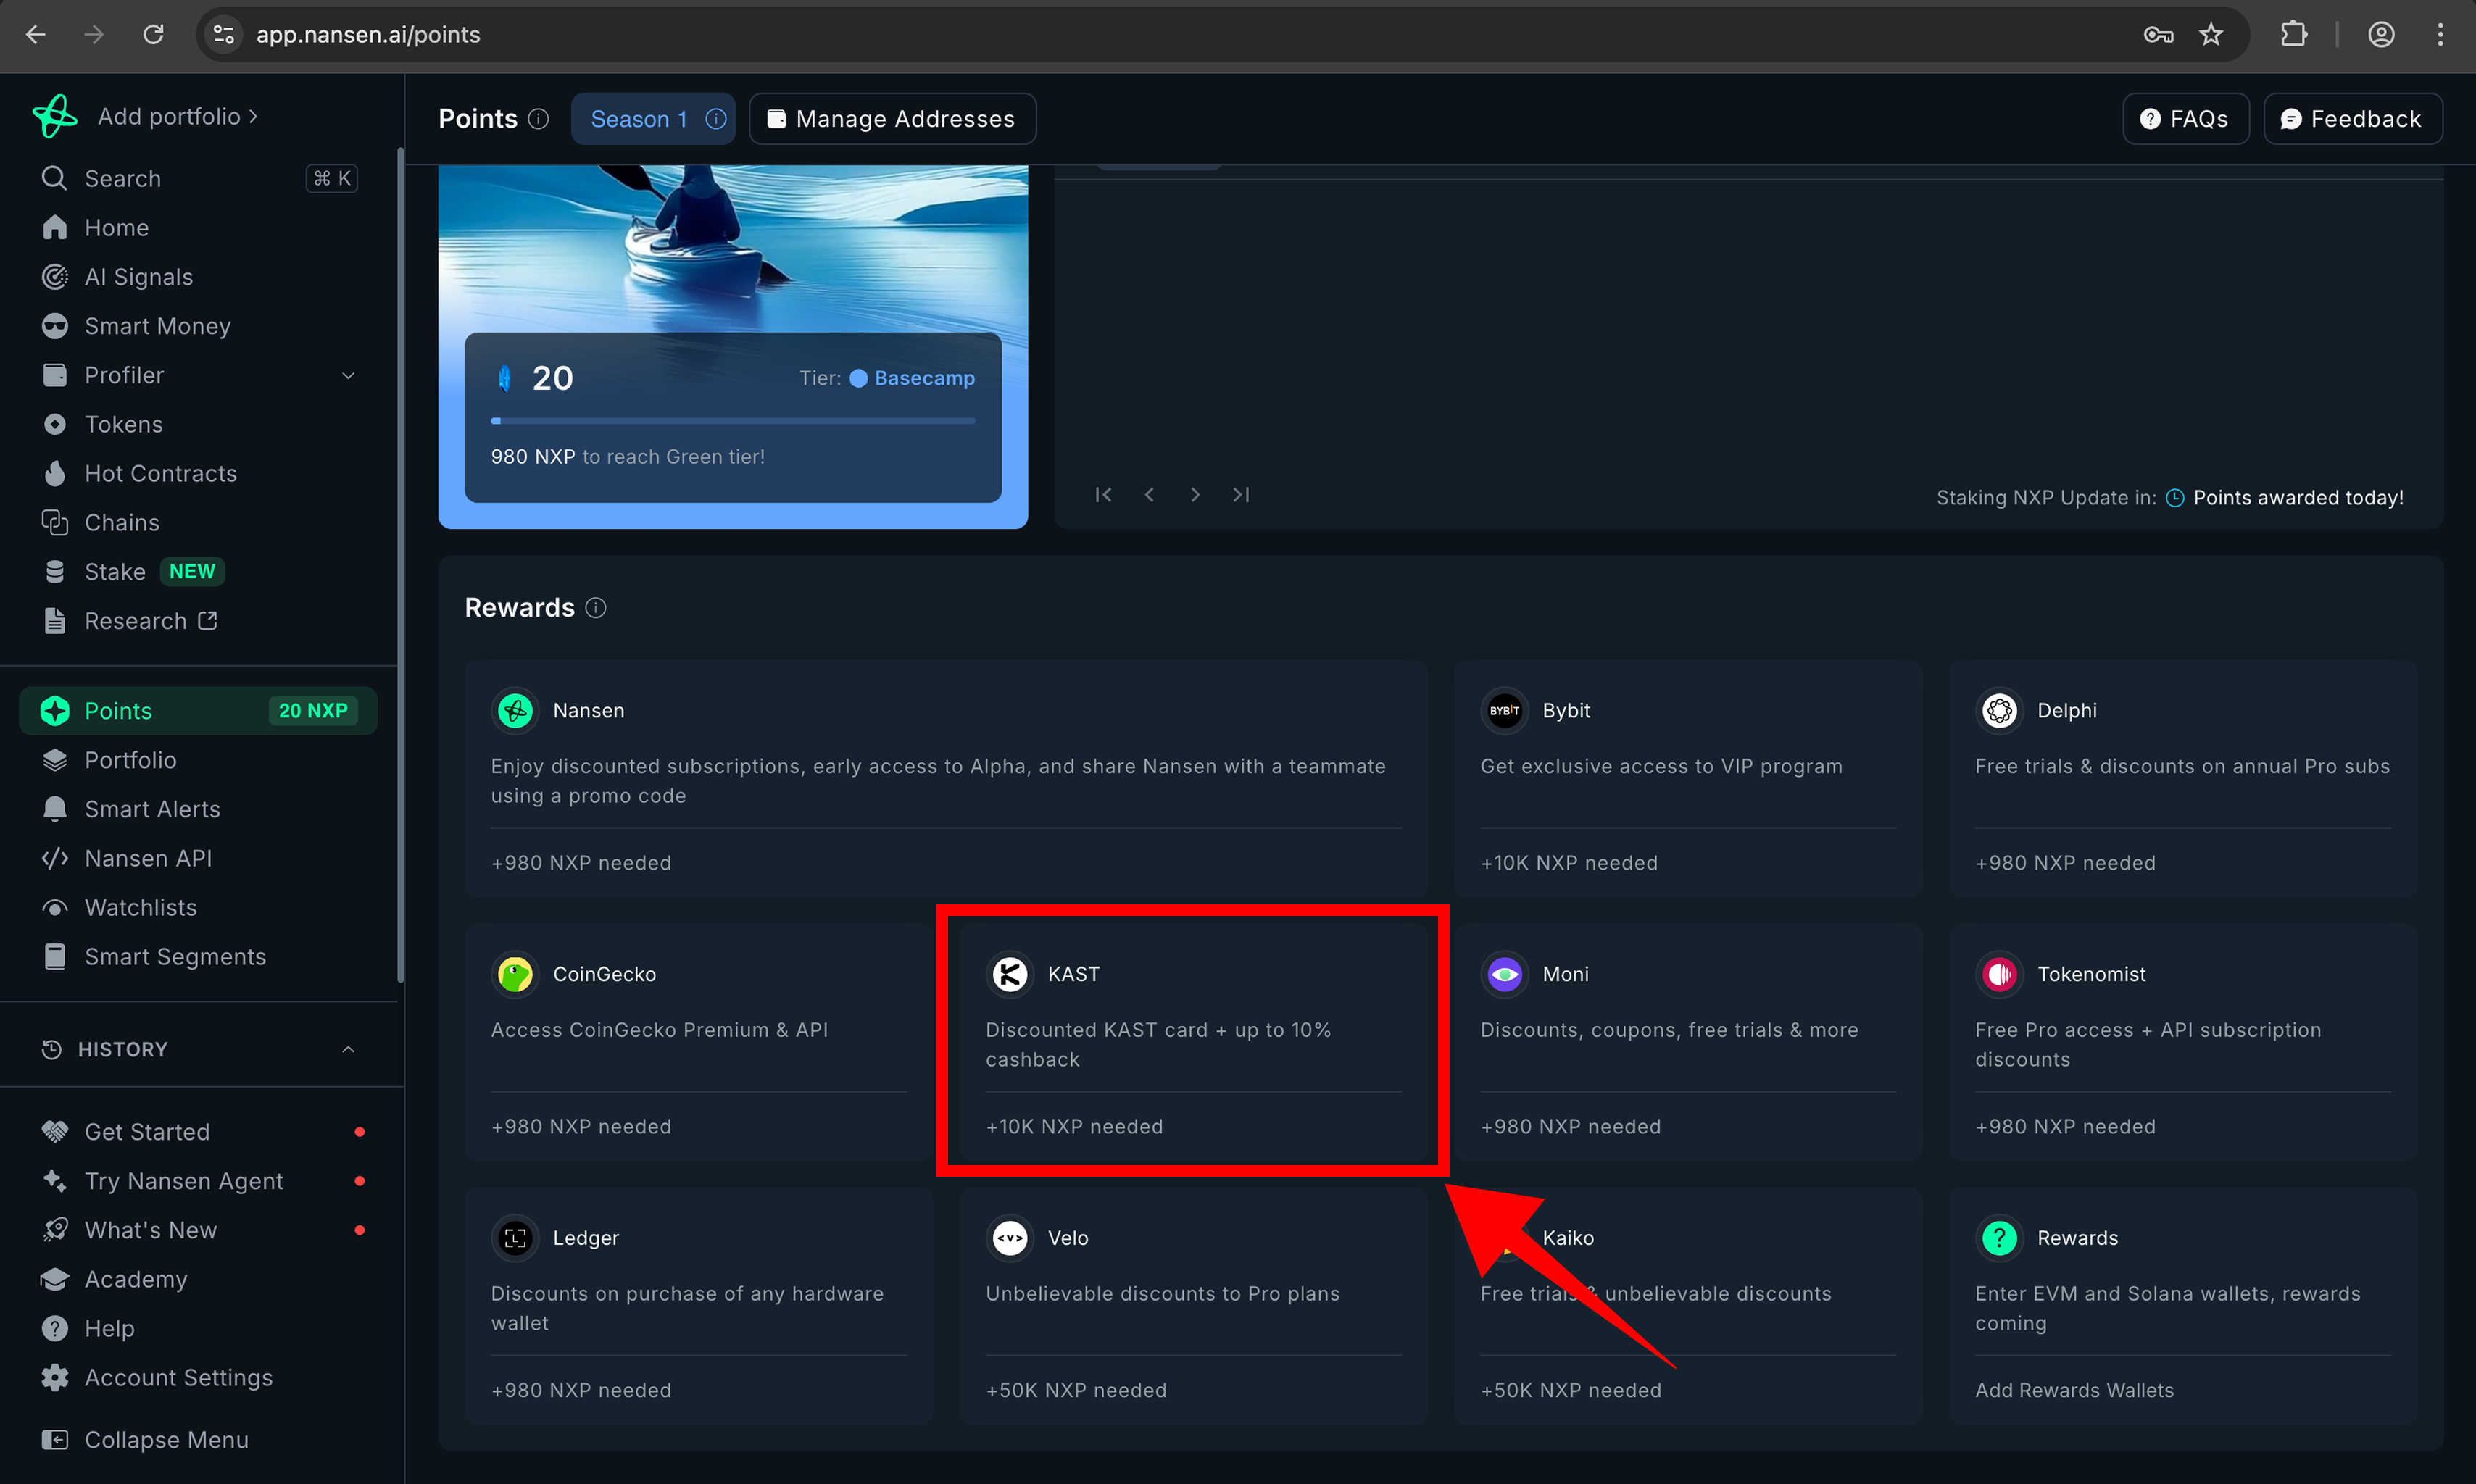Viewport: 2476px width, 1484px height.
Task: Expand the Profiler submenu chevron
Action: click(x=348, y=375)
